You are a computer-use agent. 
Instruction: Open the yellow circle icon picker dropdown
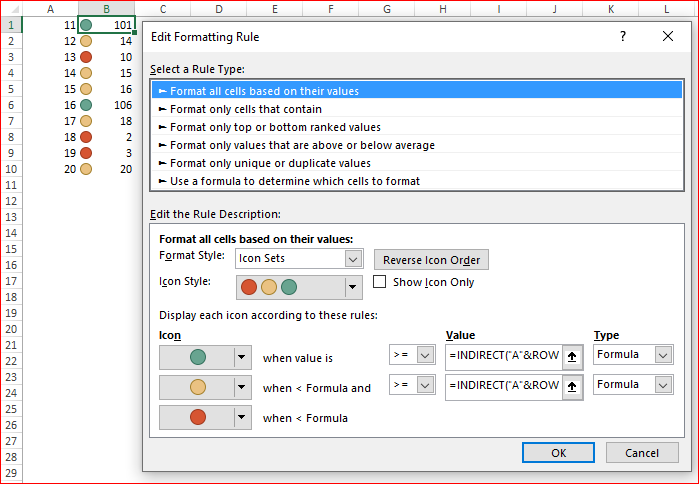242,387
